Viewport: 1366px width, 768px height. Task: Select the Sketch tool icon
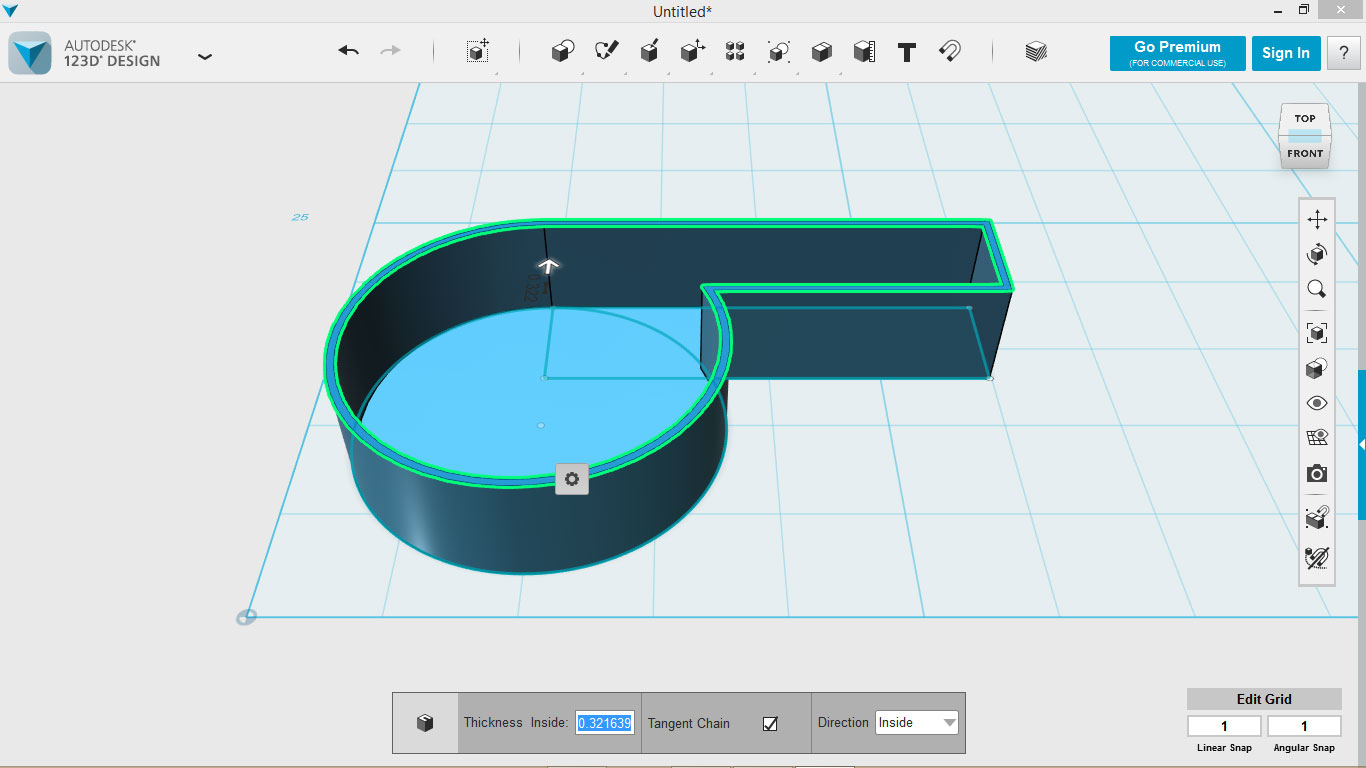pyautogui.click(x=606, y=52)
